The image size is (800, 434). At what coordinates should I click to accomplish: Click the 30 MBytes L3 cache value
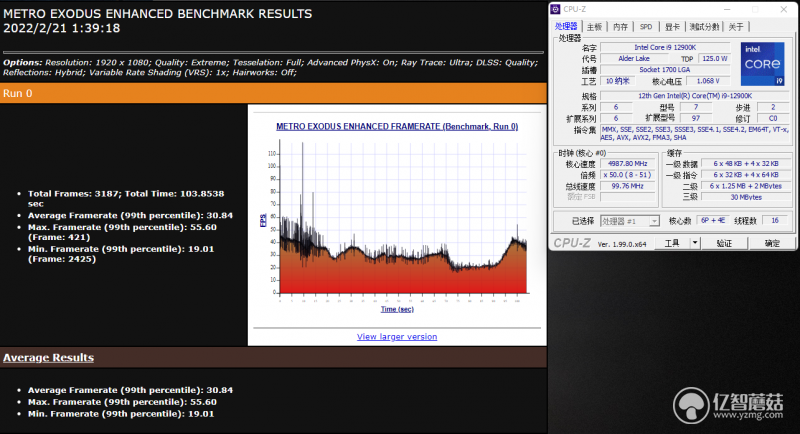(746, 197)
